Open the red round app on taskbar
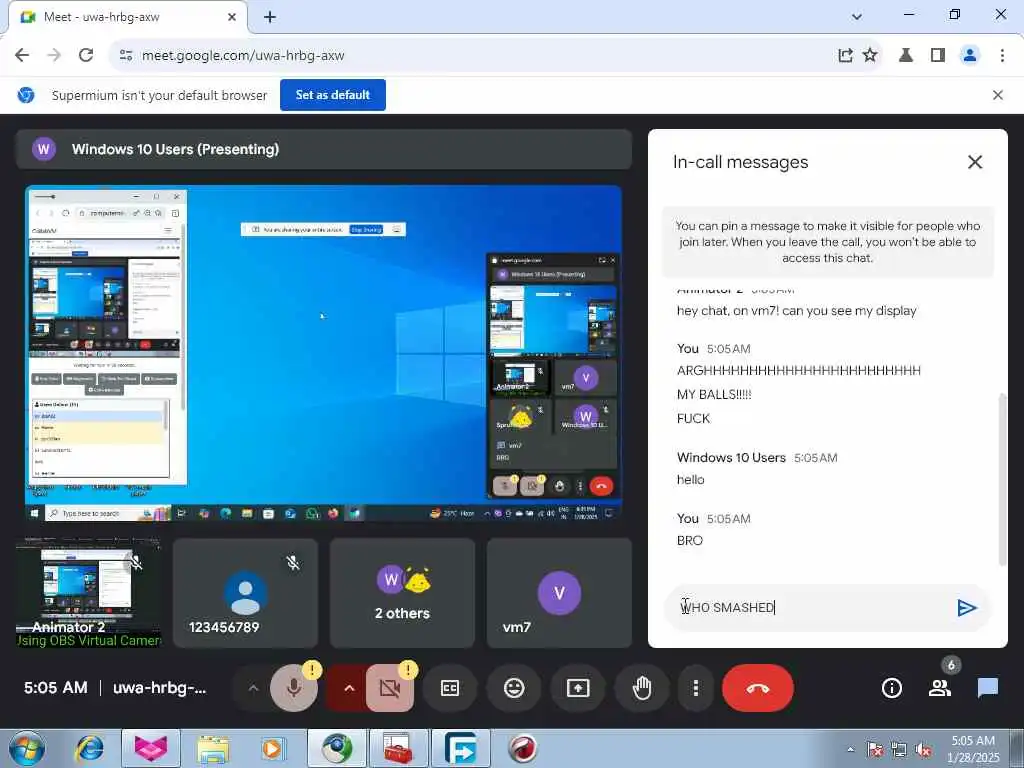The height and width of the screenshot is (768, 1024). pyautogui.click(x=522, y=748)
